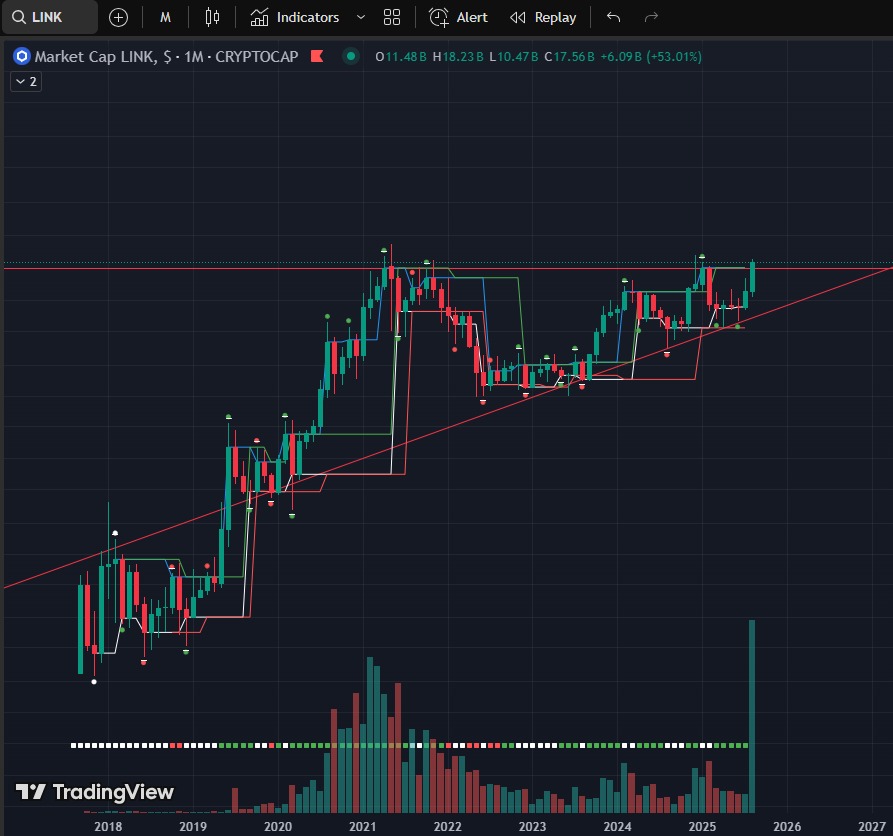This screenshot has width=893, height=836.
Task: Click the high value H18.23B
Action: coord(458,56)
